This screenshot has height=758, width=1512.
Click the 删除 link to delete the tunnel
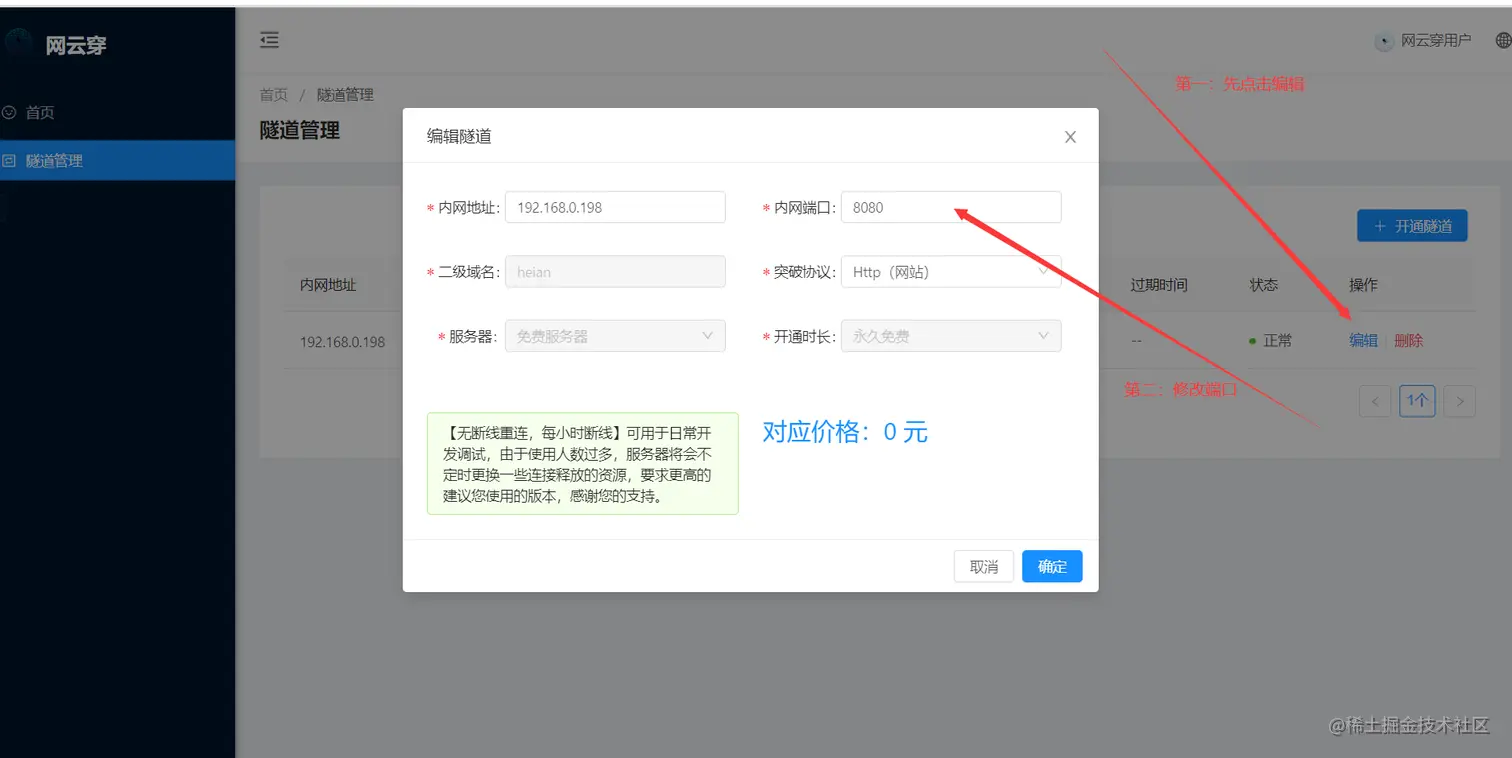[x=1408, y=340]
